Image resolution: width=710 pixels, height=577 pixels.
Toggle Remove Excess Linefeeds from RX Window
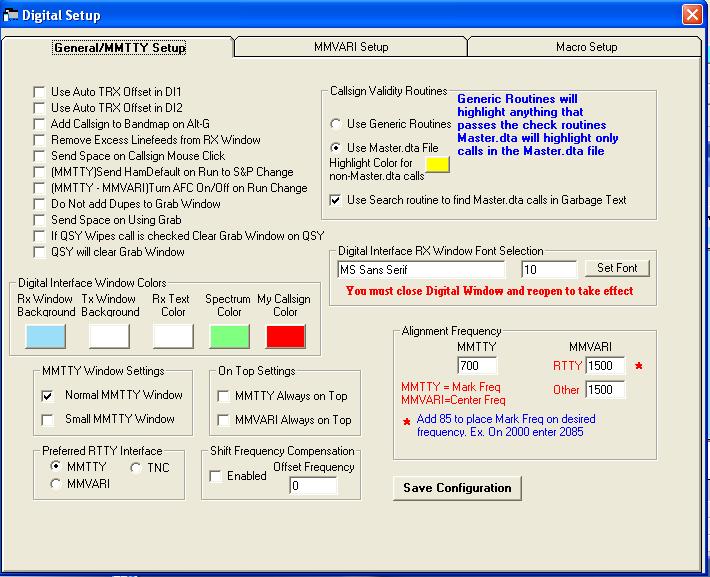39,140
